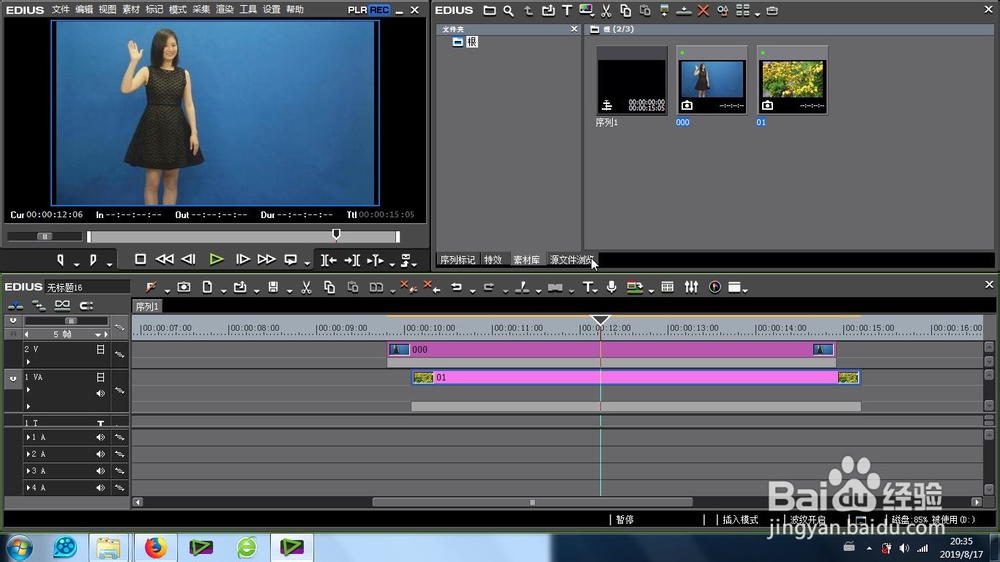Open the bin view mode dropdown
Screen dimensions: 1000x562
click(757, 13)
